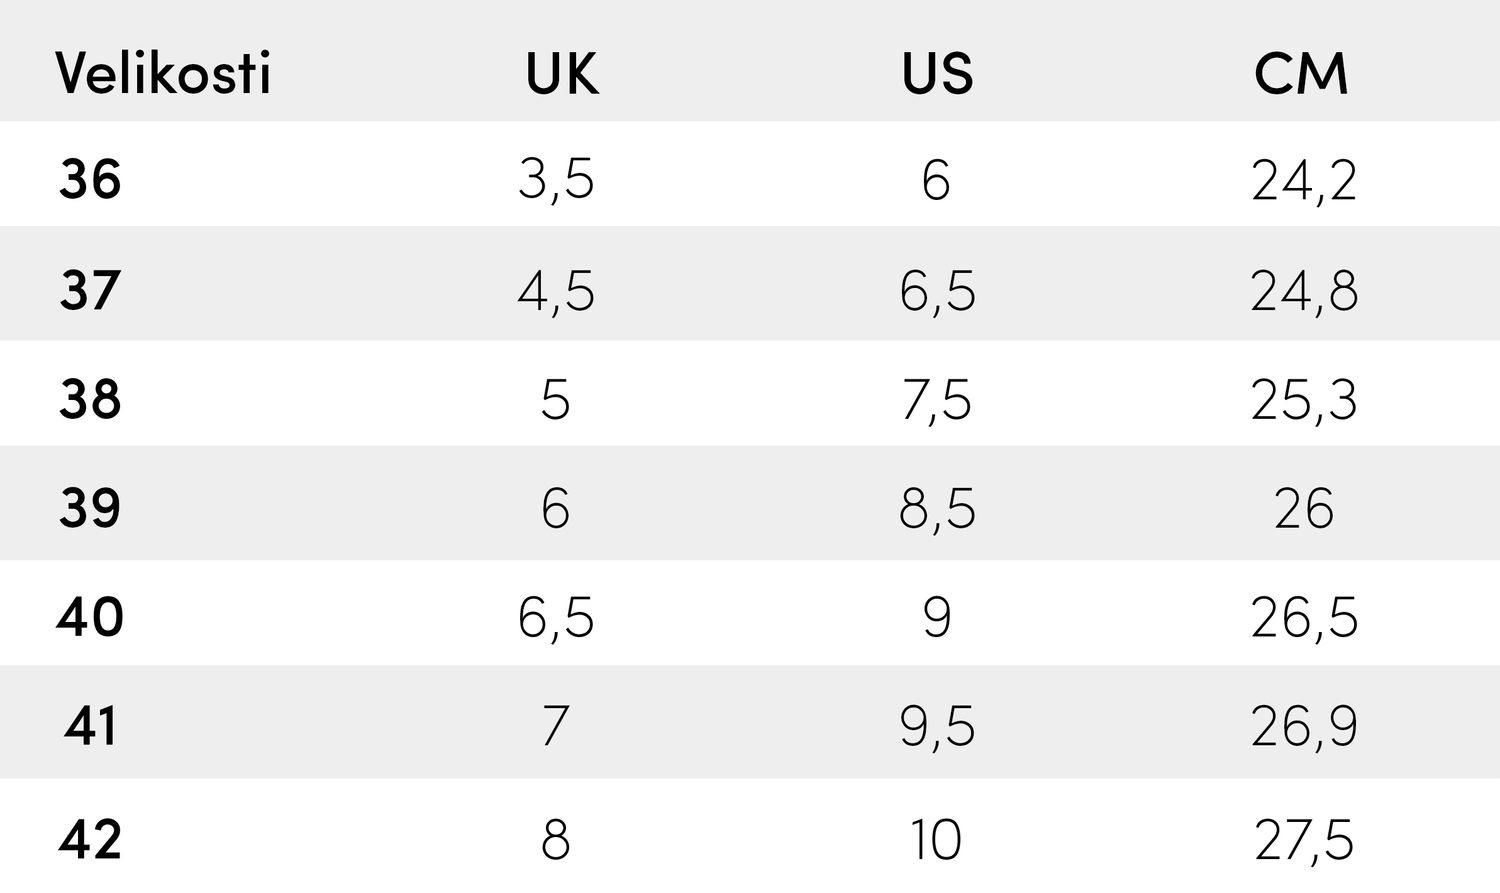Viewport: 1500px width, 893px height.
Task: Select size 42 row label
Action: (x=90, y=839)
